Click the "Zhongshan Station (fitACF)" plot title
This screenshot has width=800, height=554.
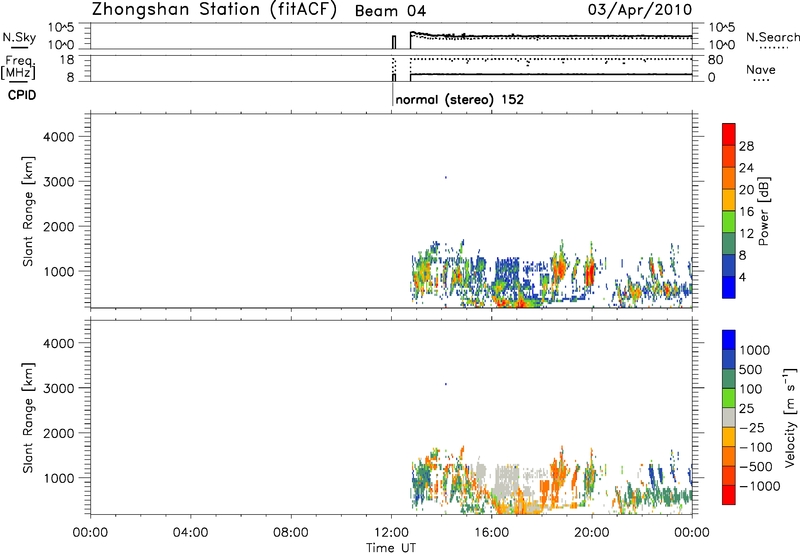coord(214,10)
